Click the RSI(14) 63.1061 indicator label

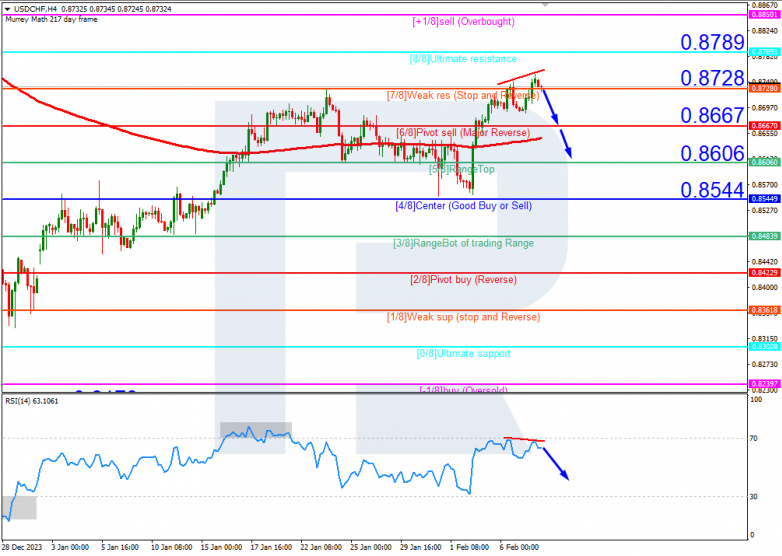point(31,401)
